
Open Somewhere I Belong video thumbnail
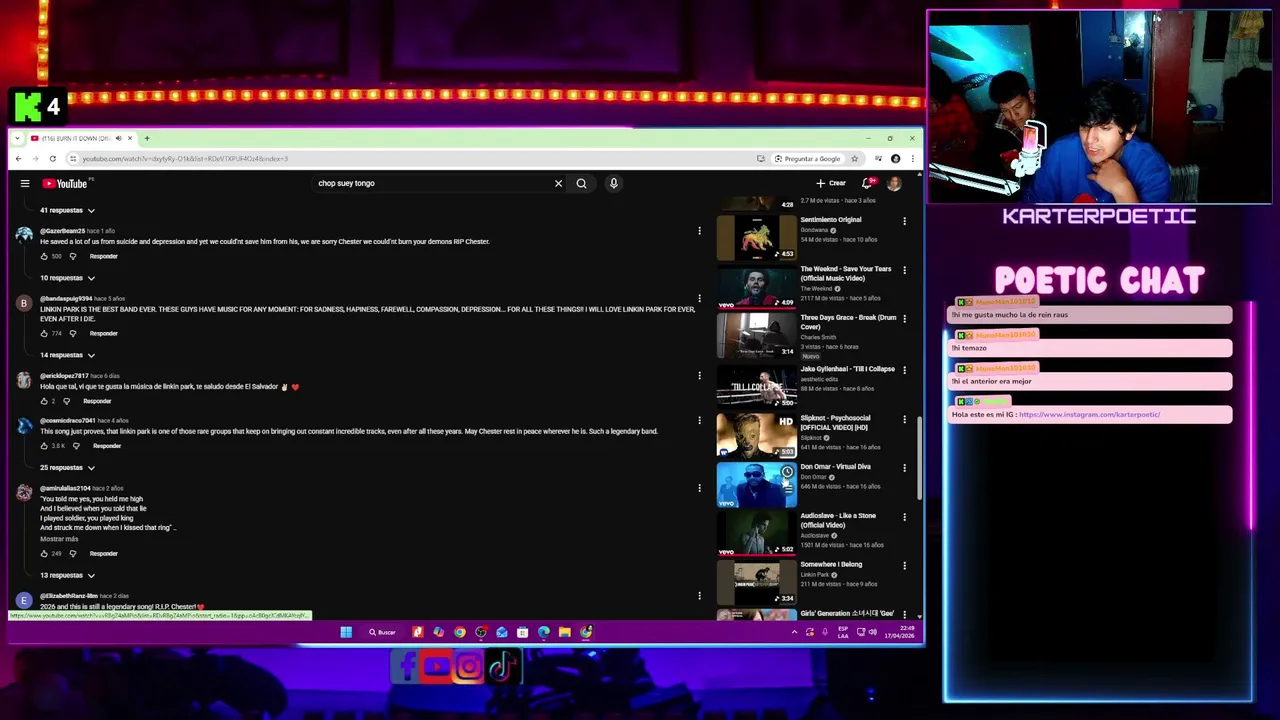point(757,582)
